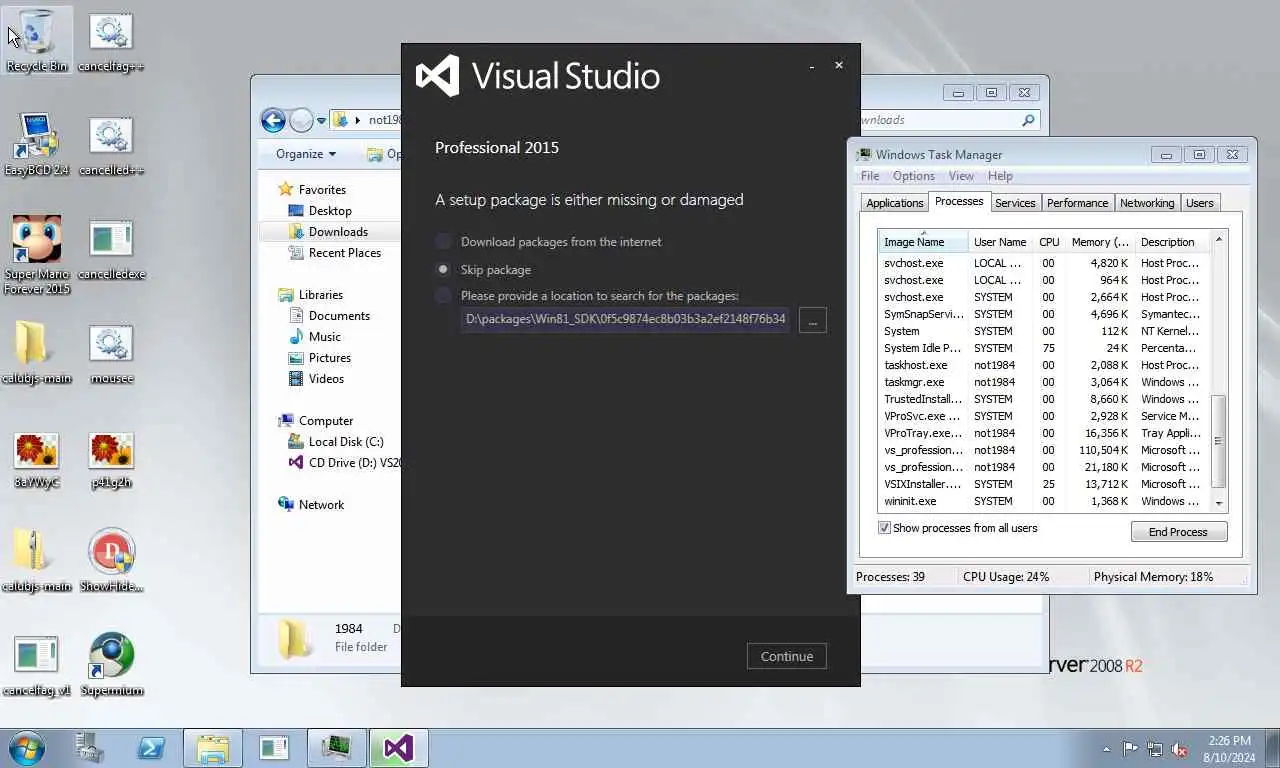Screen dimensions: 1280x768
Task: Click the package location path field
Action: tap(625, 320)
